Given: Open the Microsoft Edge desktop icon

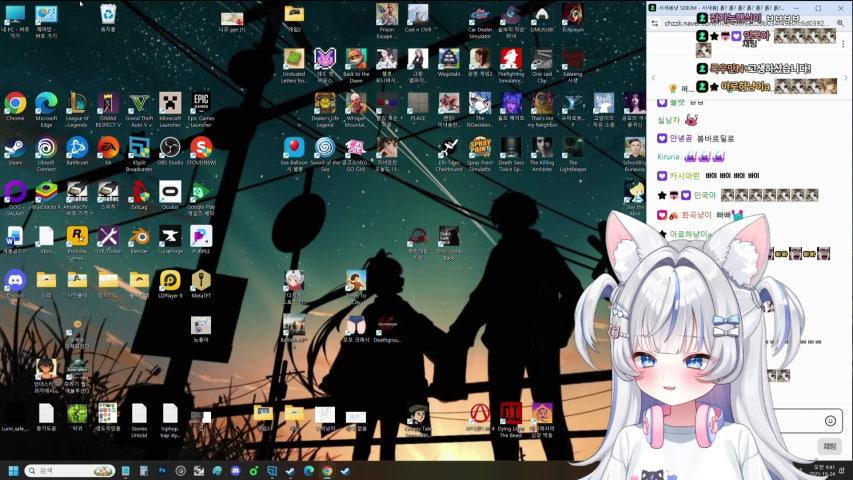Looking at the screenshot, I should [x=46, y=104].
